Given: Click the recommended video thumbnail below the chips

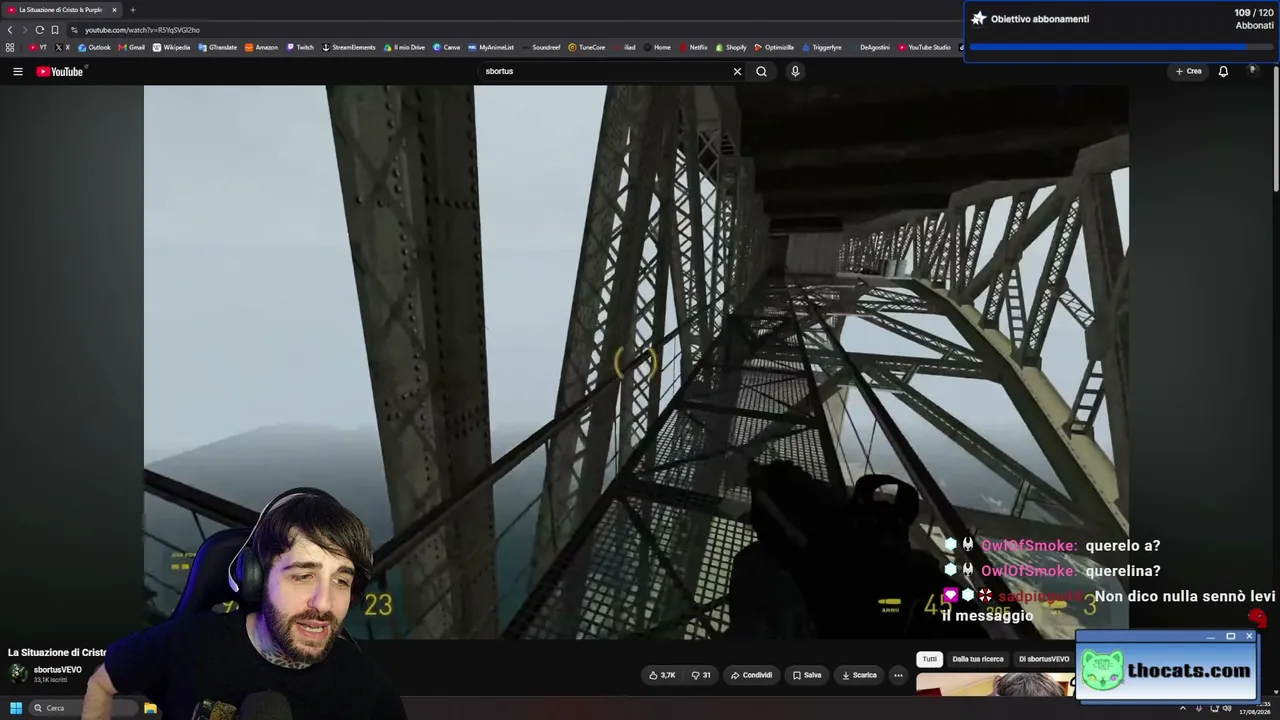Looking at the screenshot, I should click(996, 684).
